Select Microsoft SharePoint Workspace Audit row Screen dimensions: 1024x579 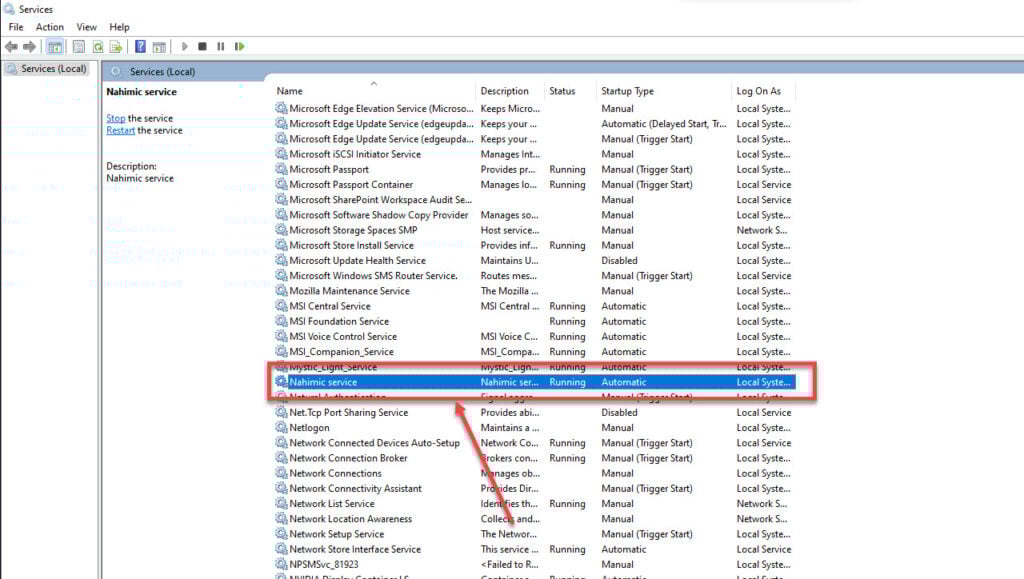(x=534, y=200)
